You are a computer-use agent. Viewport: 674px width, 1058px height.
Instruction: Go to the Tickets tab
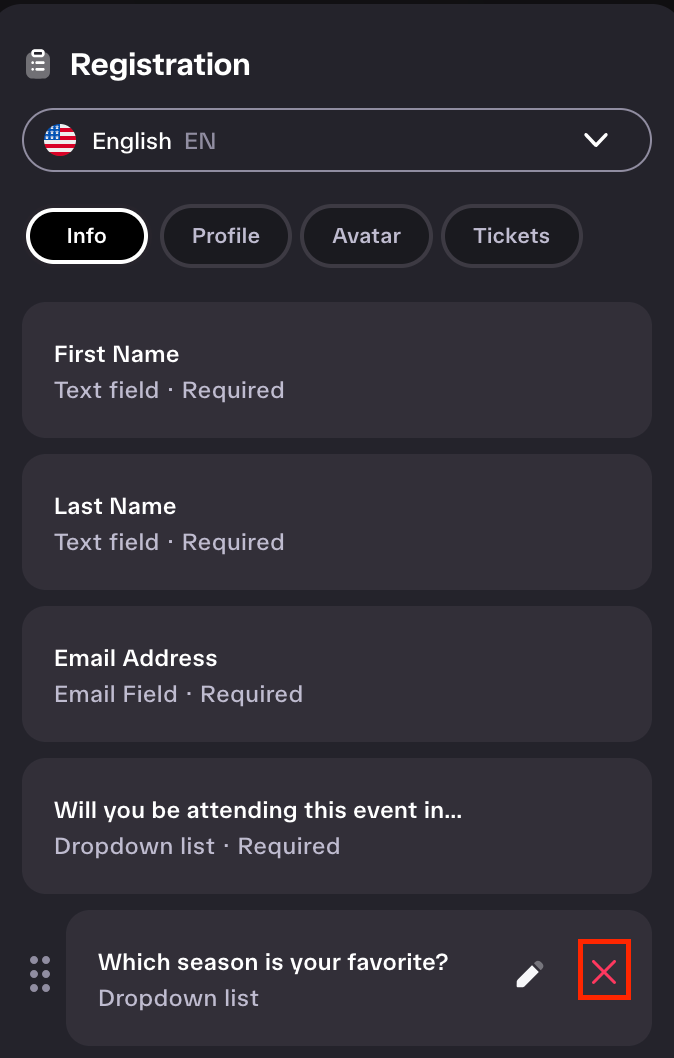pyautogui.click(x=511, y=235)
